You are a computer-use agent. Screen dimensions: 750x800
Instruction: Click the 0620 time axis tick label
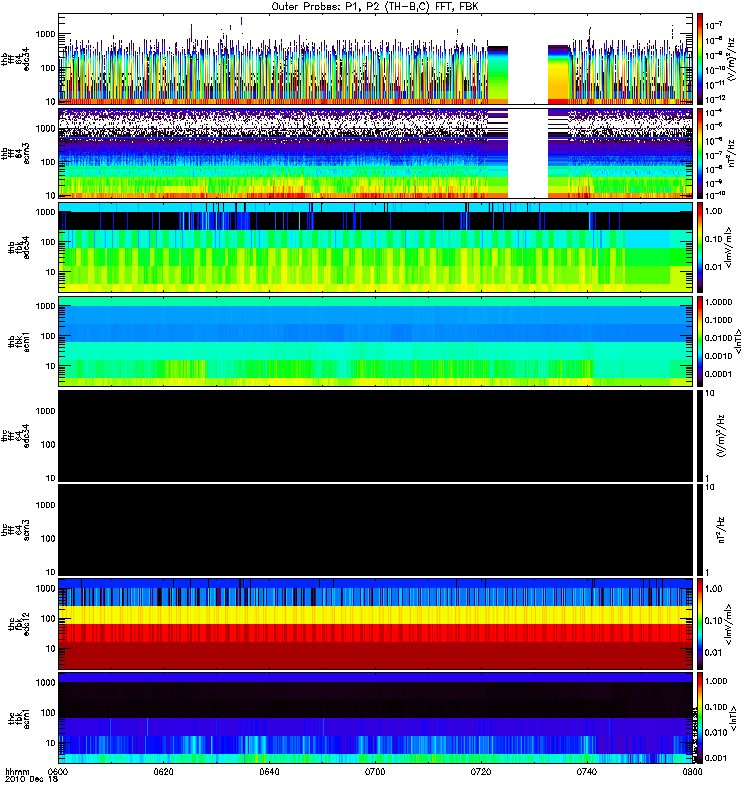[163, 771]
